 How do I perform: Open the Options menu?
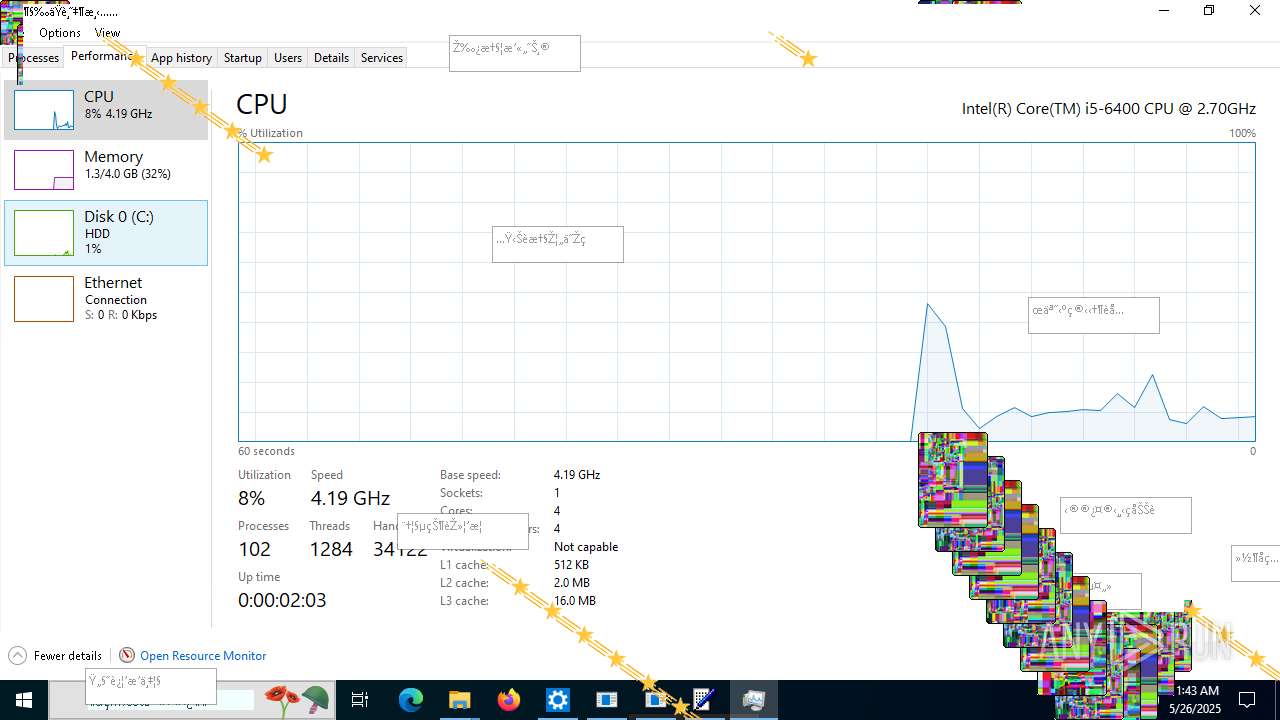pyautogui.click(x=60, y=33)
